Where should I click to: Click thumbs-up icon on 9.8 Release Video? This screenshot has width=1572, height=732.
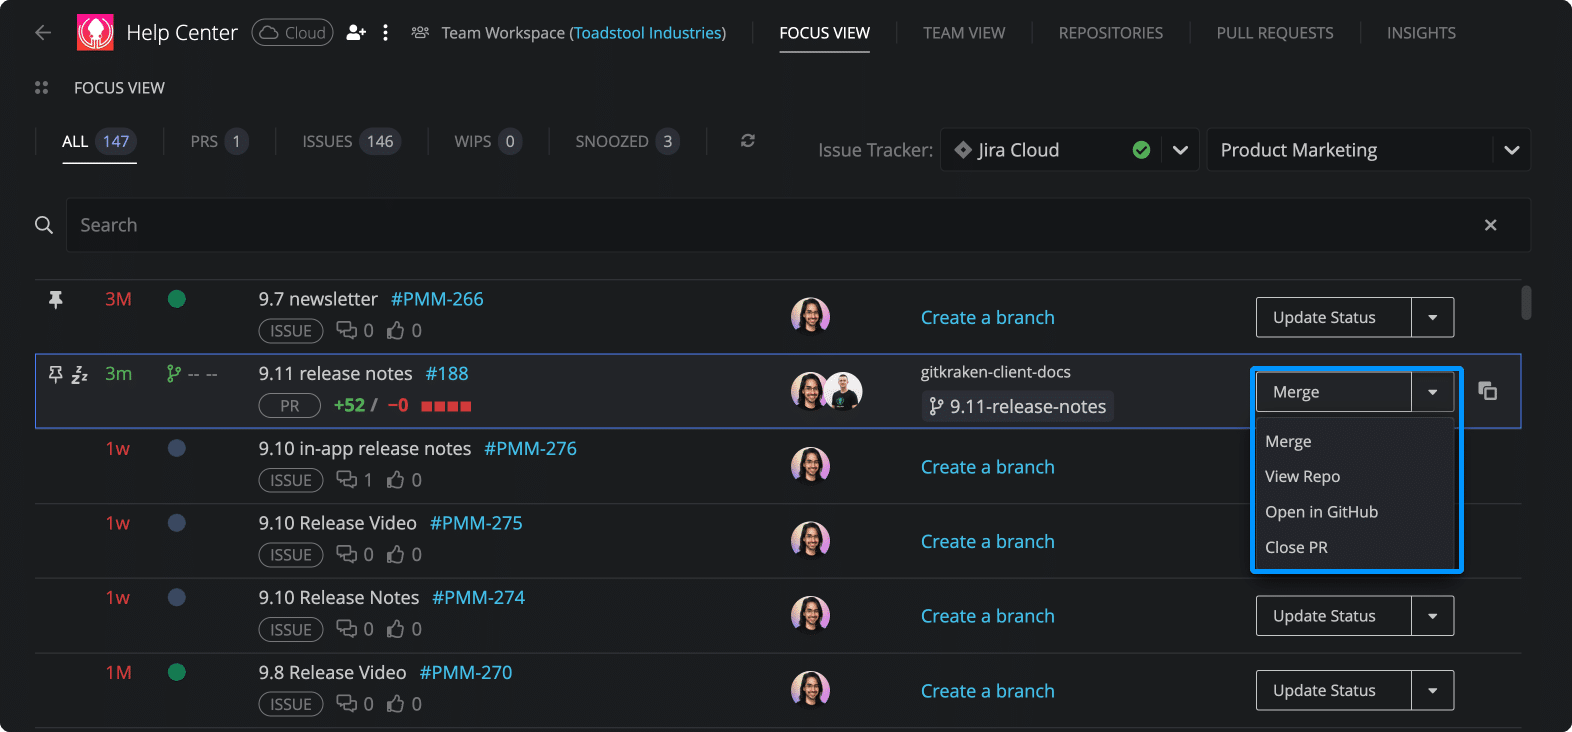click(x=396, y=704)
